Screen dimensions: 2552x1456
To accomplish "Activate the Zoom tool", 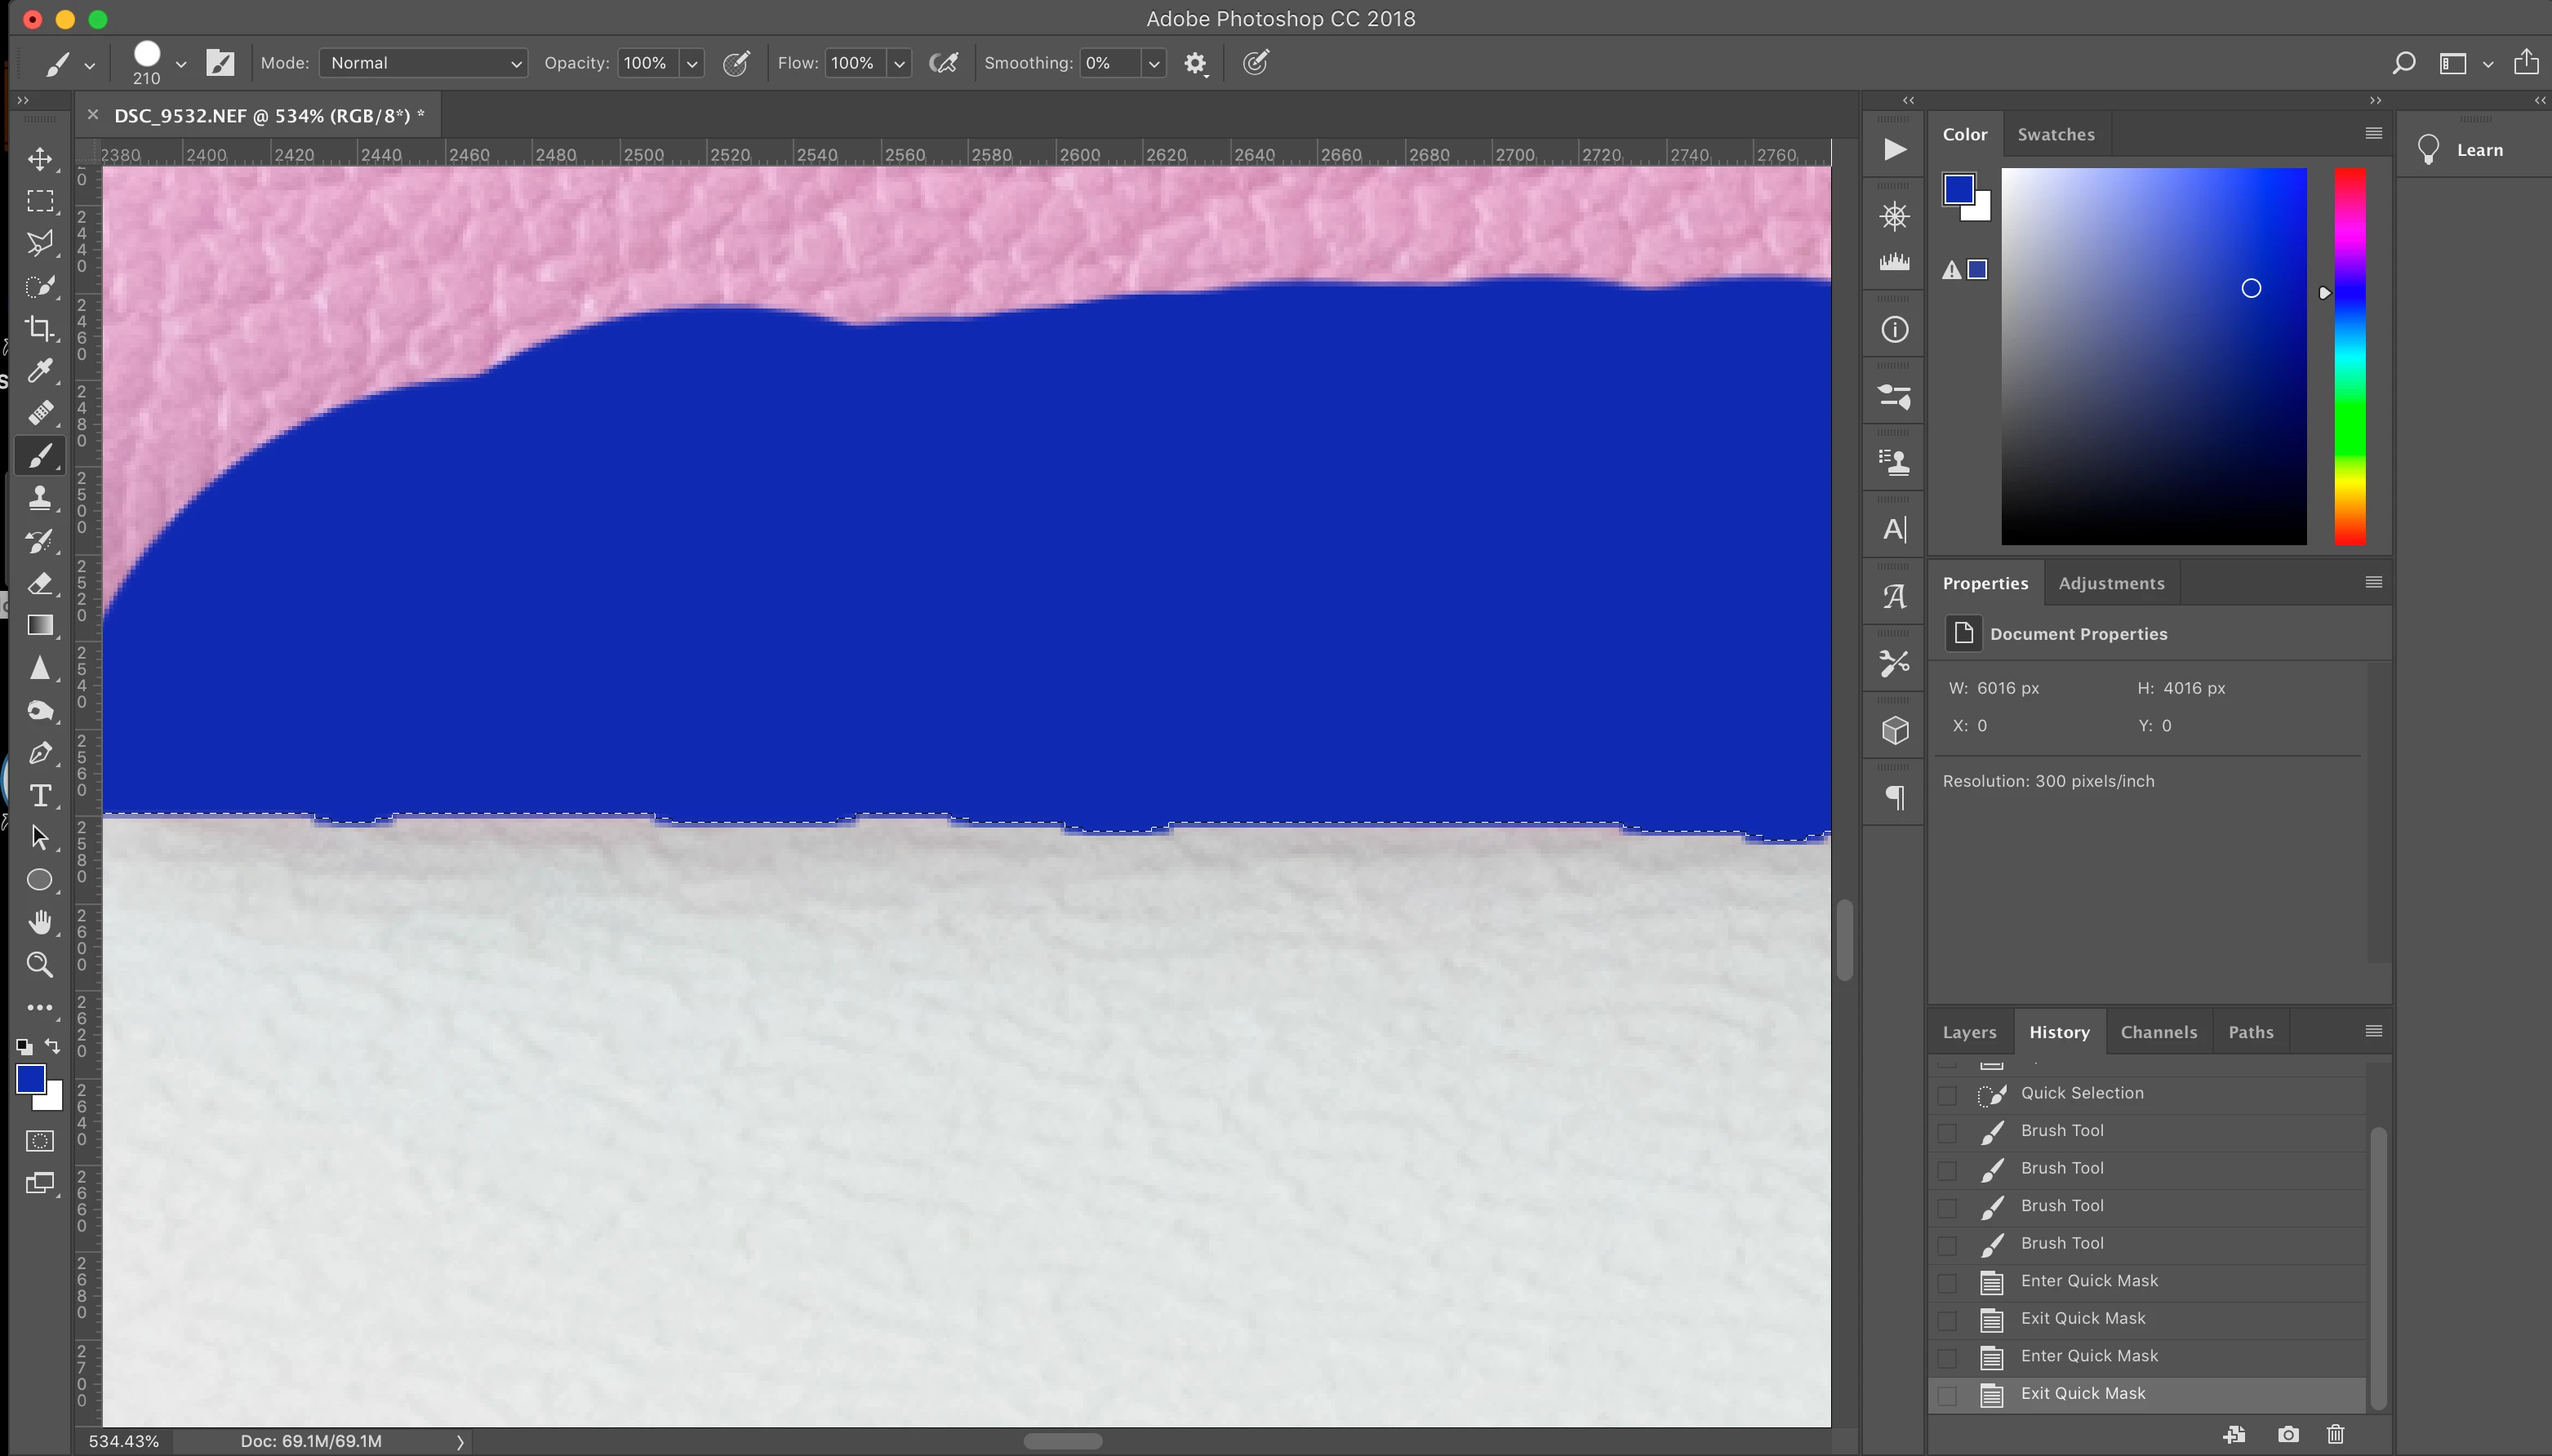I will [x=40, y=965].
